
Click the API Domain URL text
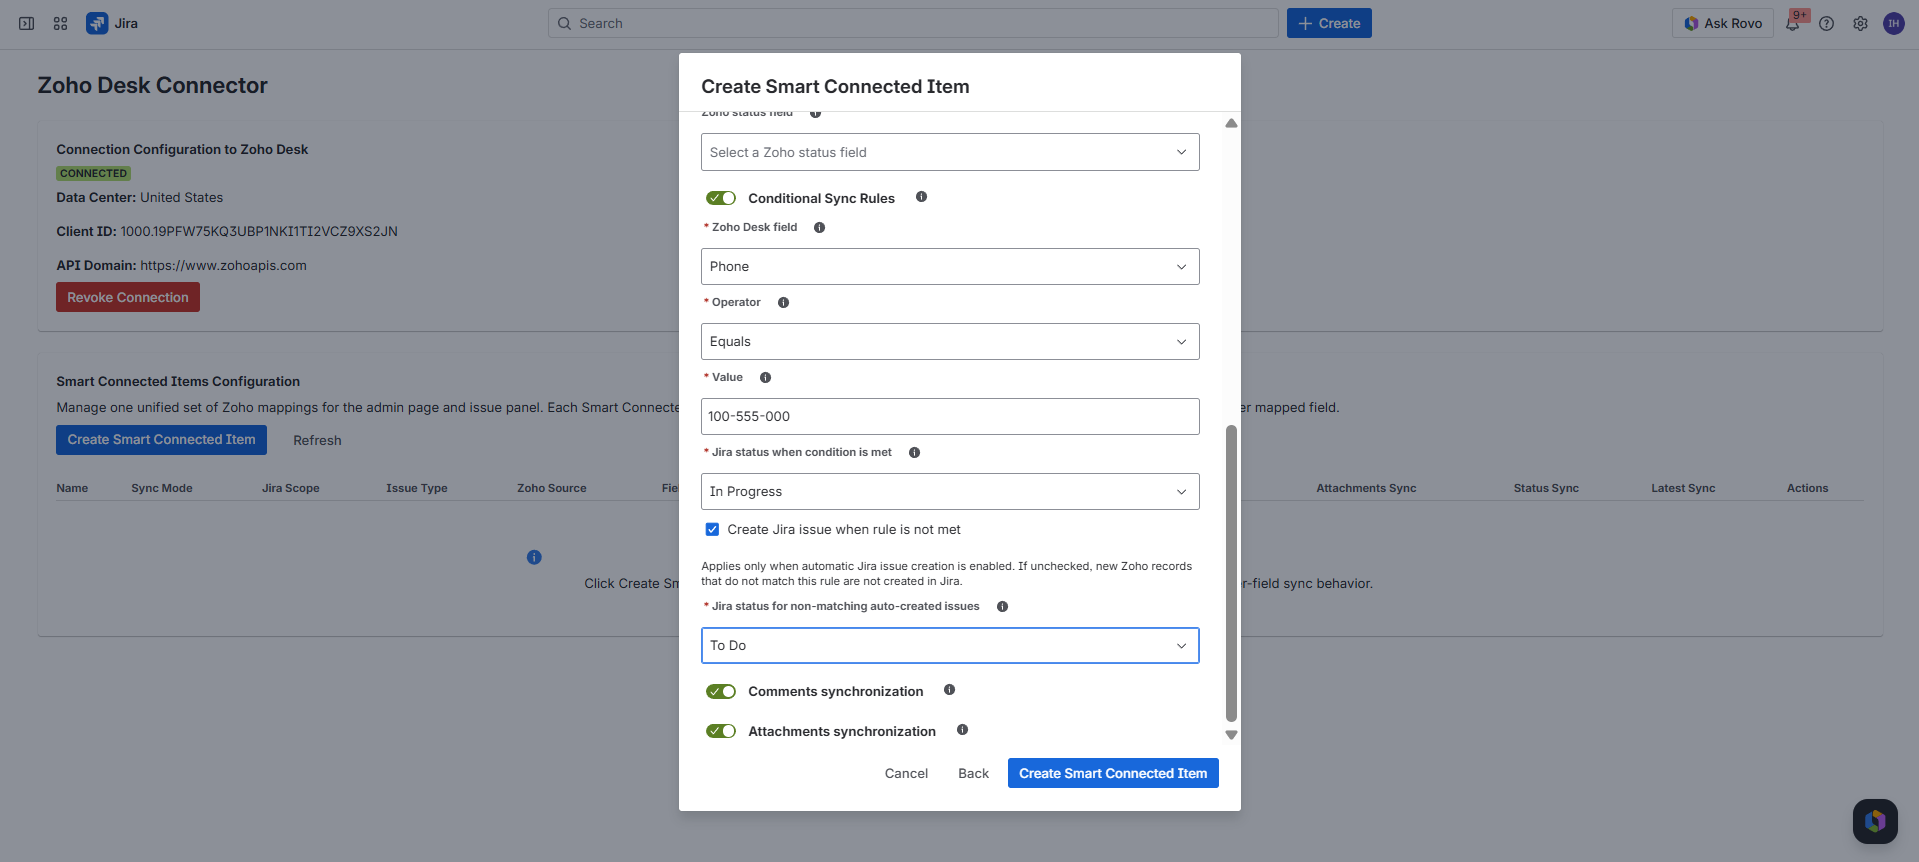click(x=223, y=265)
